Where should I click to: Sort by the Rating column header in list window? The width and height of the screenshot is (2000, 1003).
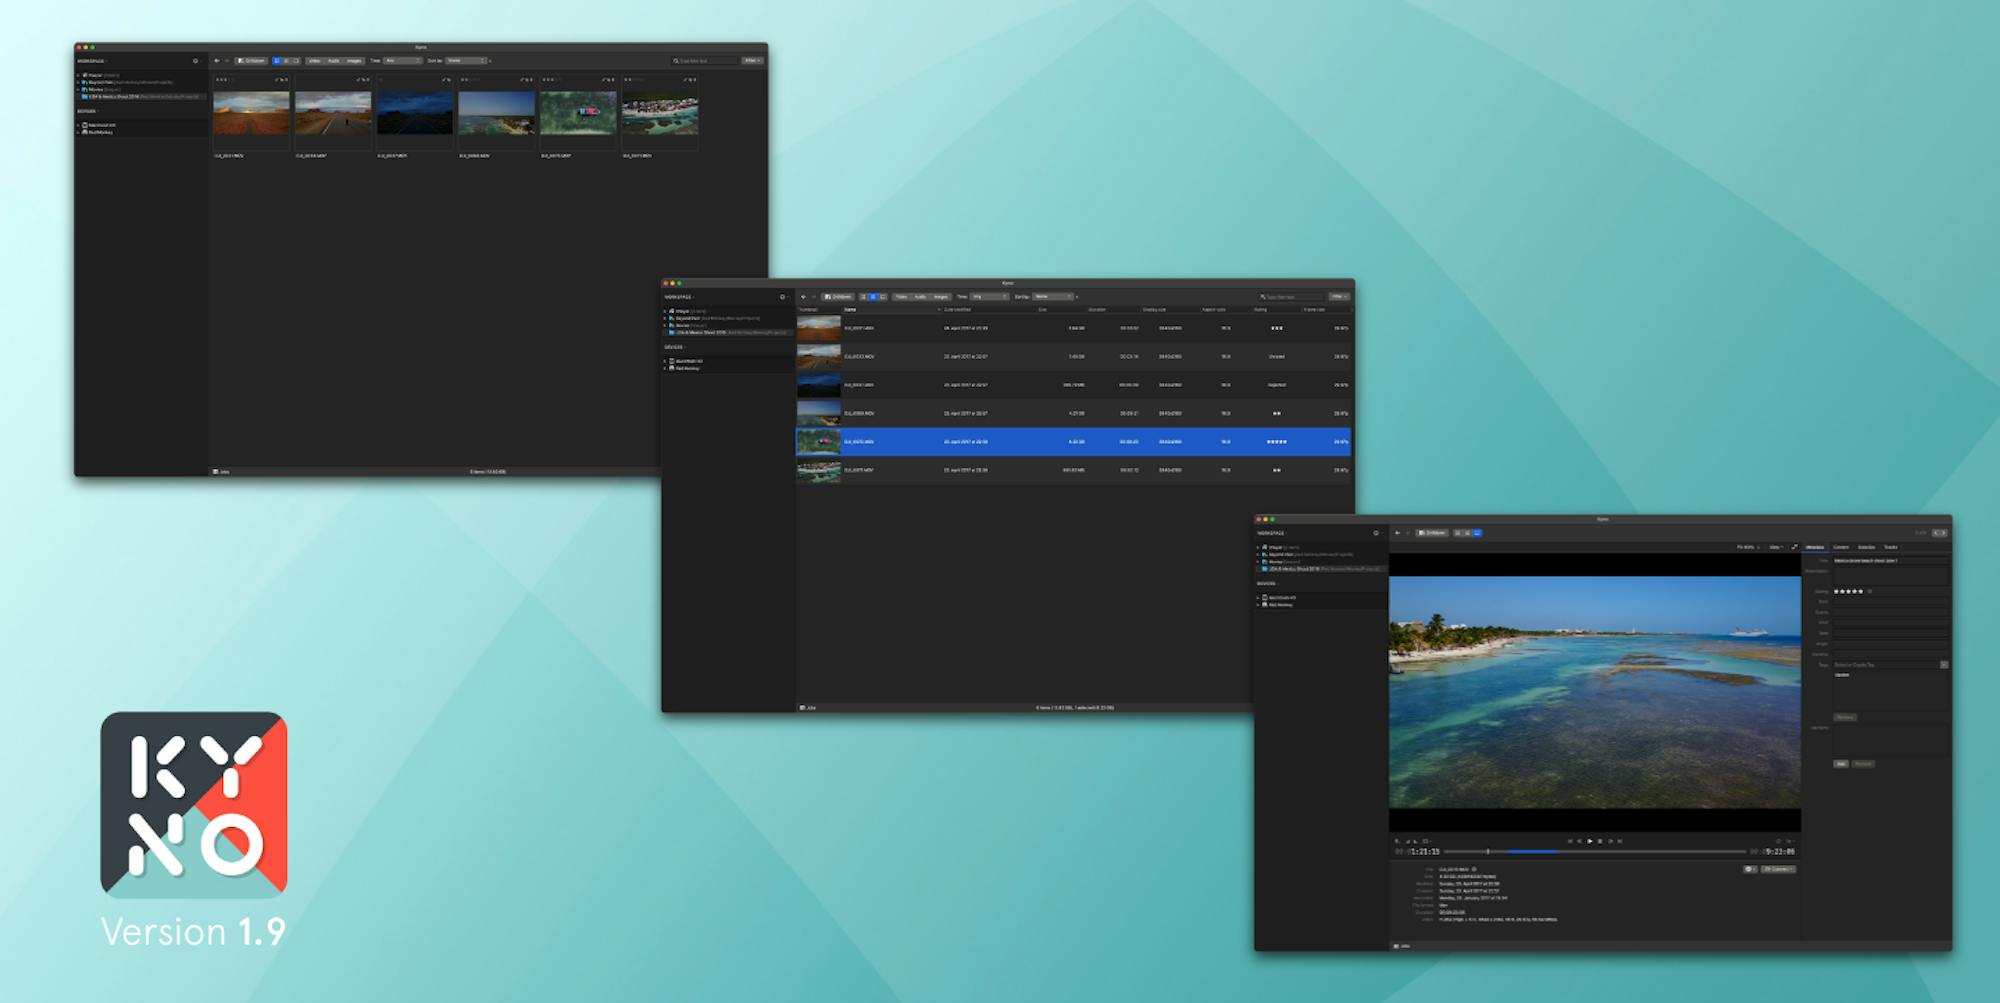coord(1261,310)
